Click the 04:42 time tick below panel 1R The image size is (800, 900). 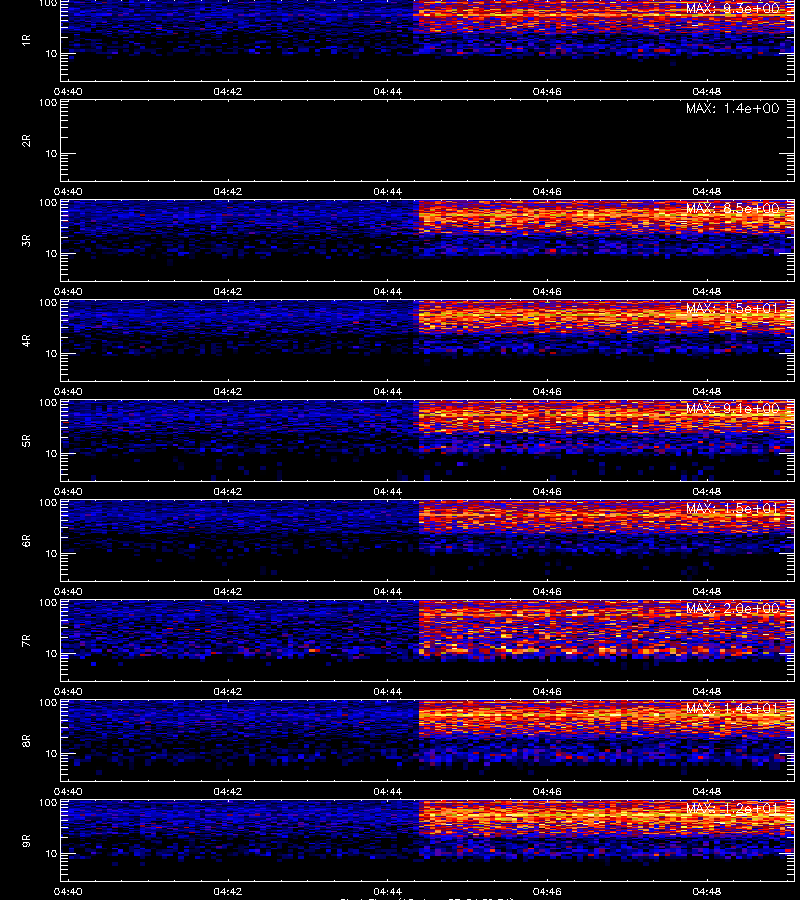228,92
